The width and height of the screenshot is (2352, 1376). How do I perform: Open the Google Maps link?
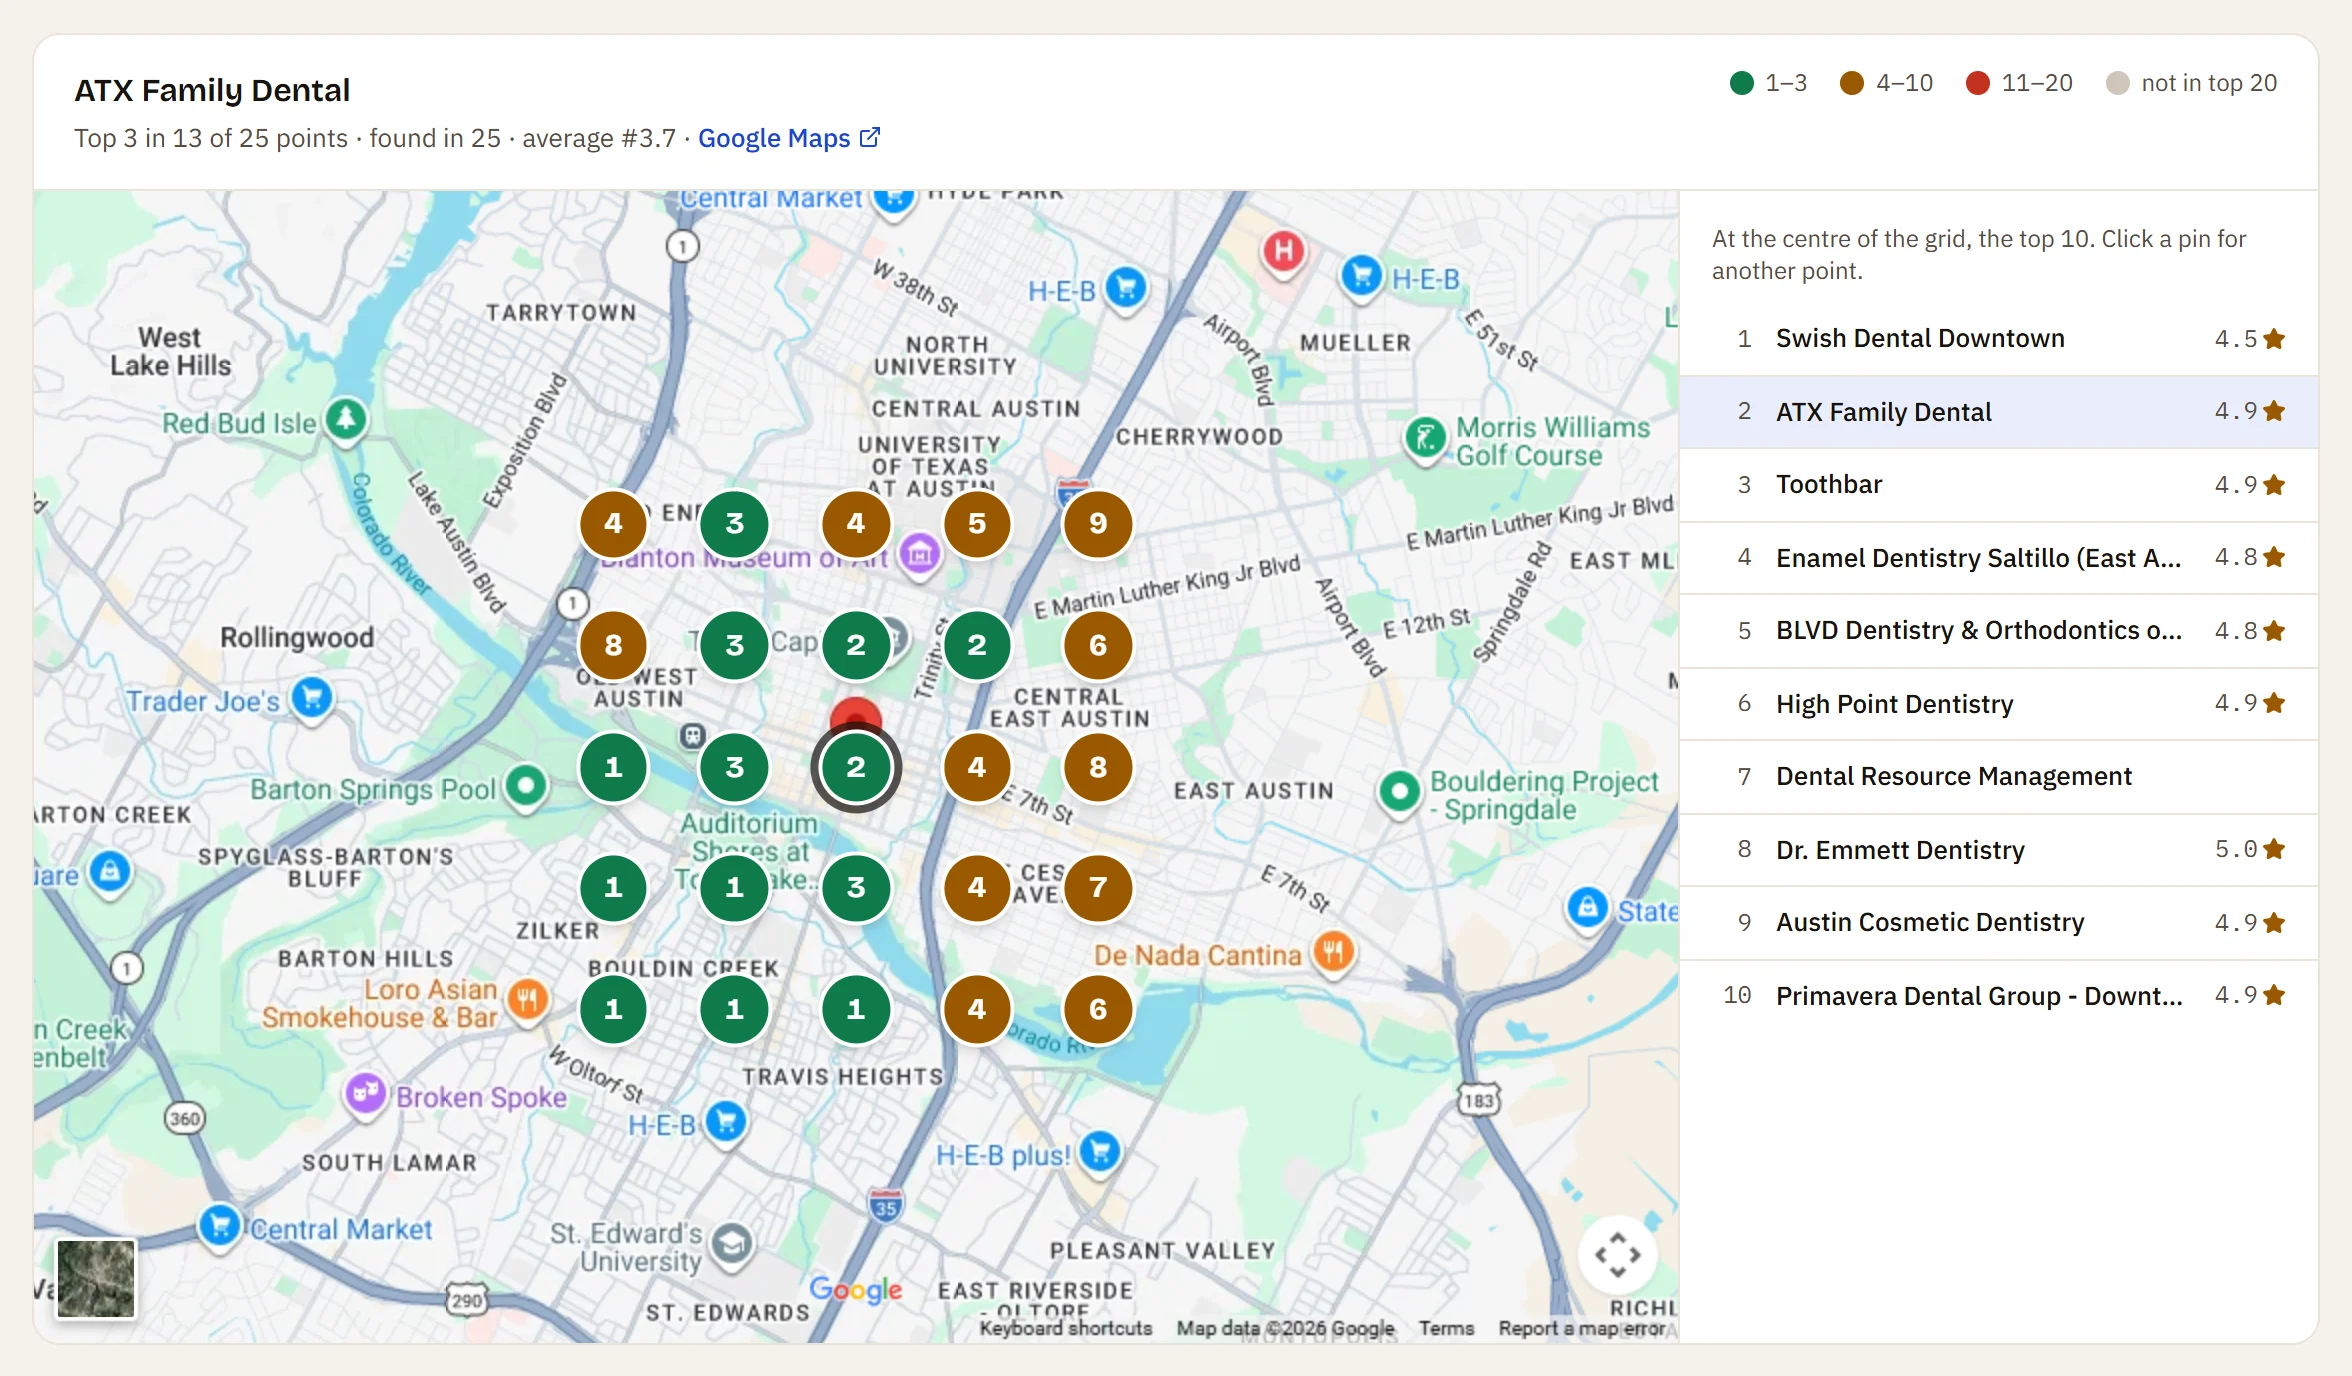tap(788, 138)
